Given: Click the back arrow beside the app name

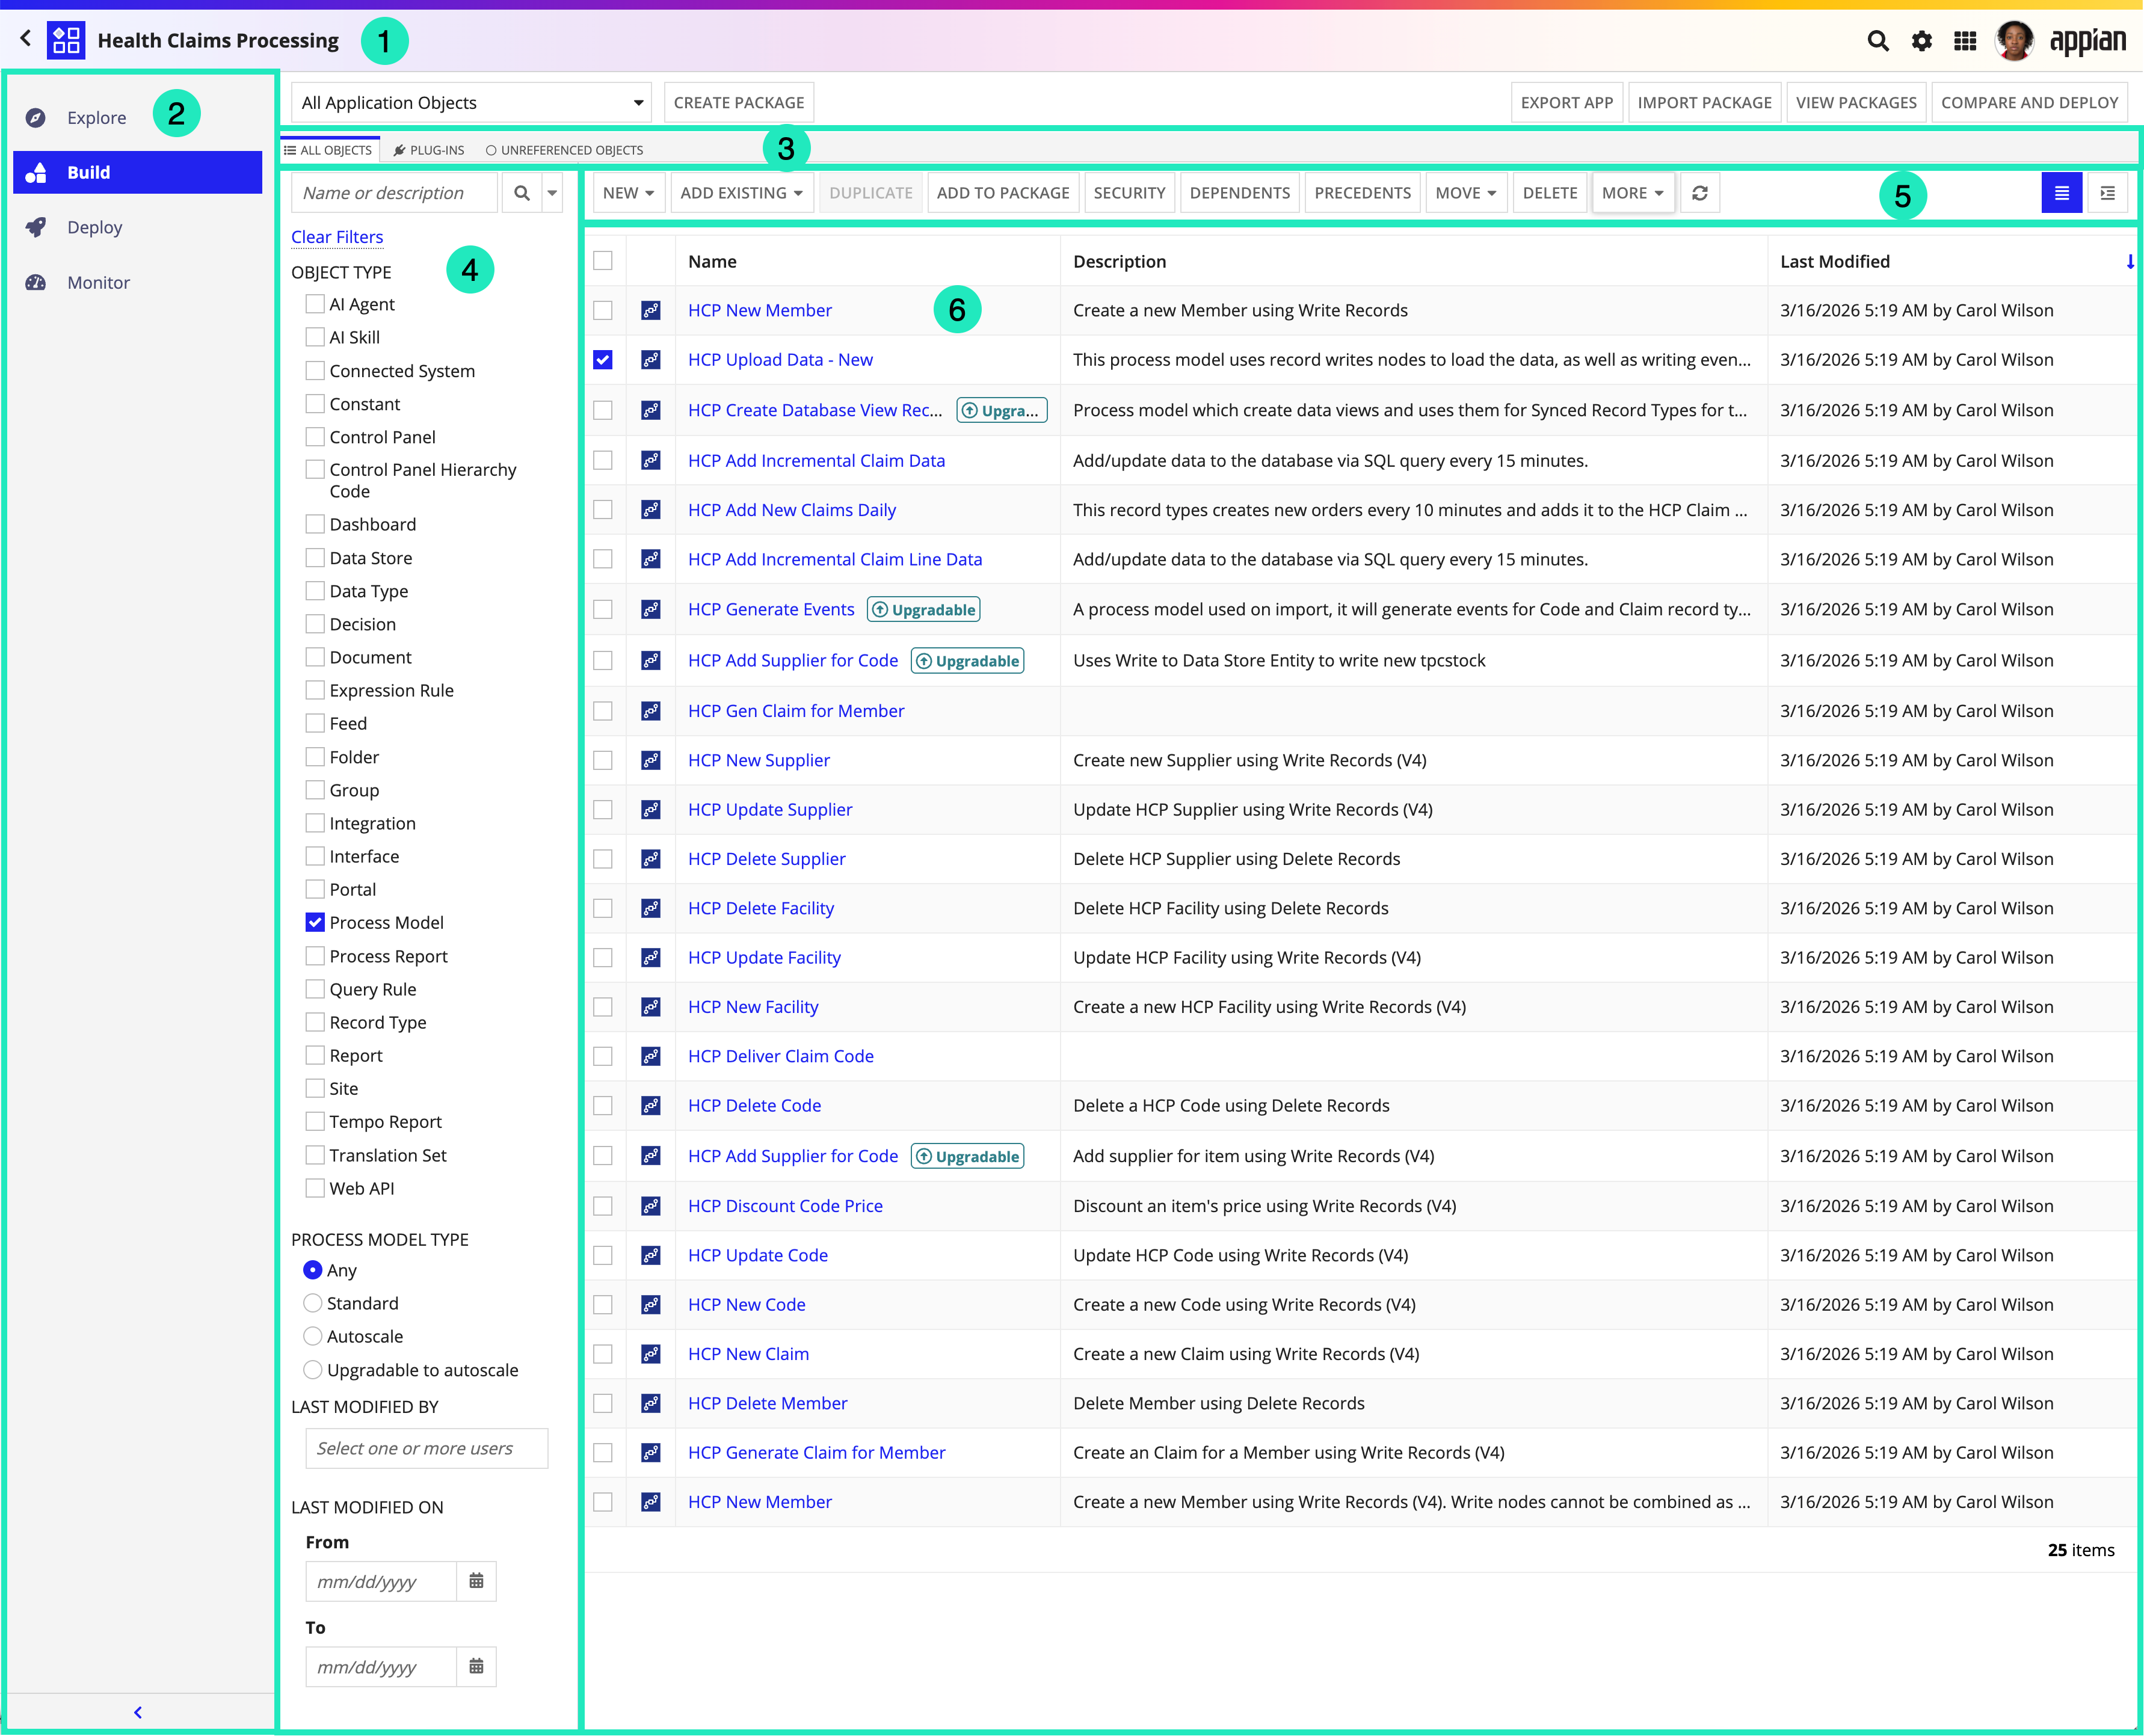Looking at the screenshot, I should coord(26,39).
